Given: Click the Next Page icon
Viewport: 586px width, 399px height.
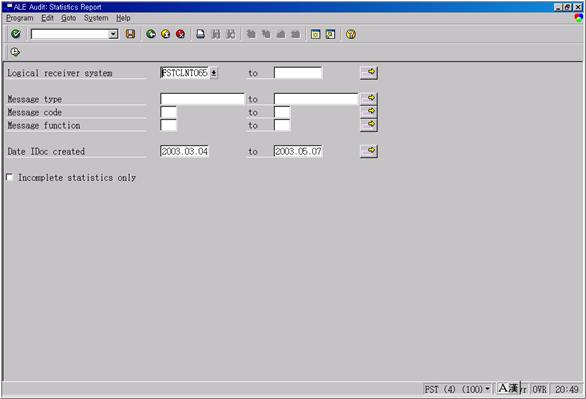Looking at the screenshot, I should pyautogui.click(x=281, y=34).
